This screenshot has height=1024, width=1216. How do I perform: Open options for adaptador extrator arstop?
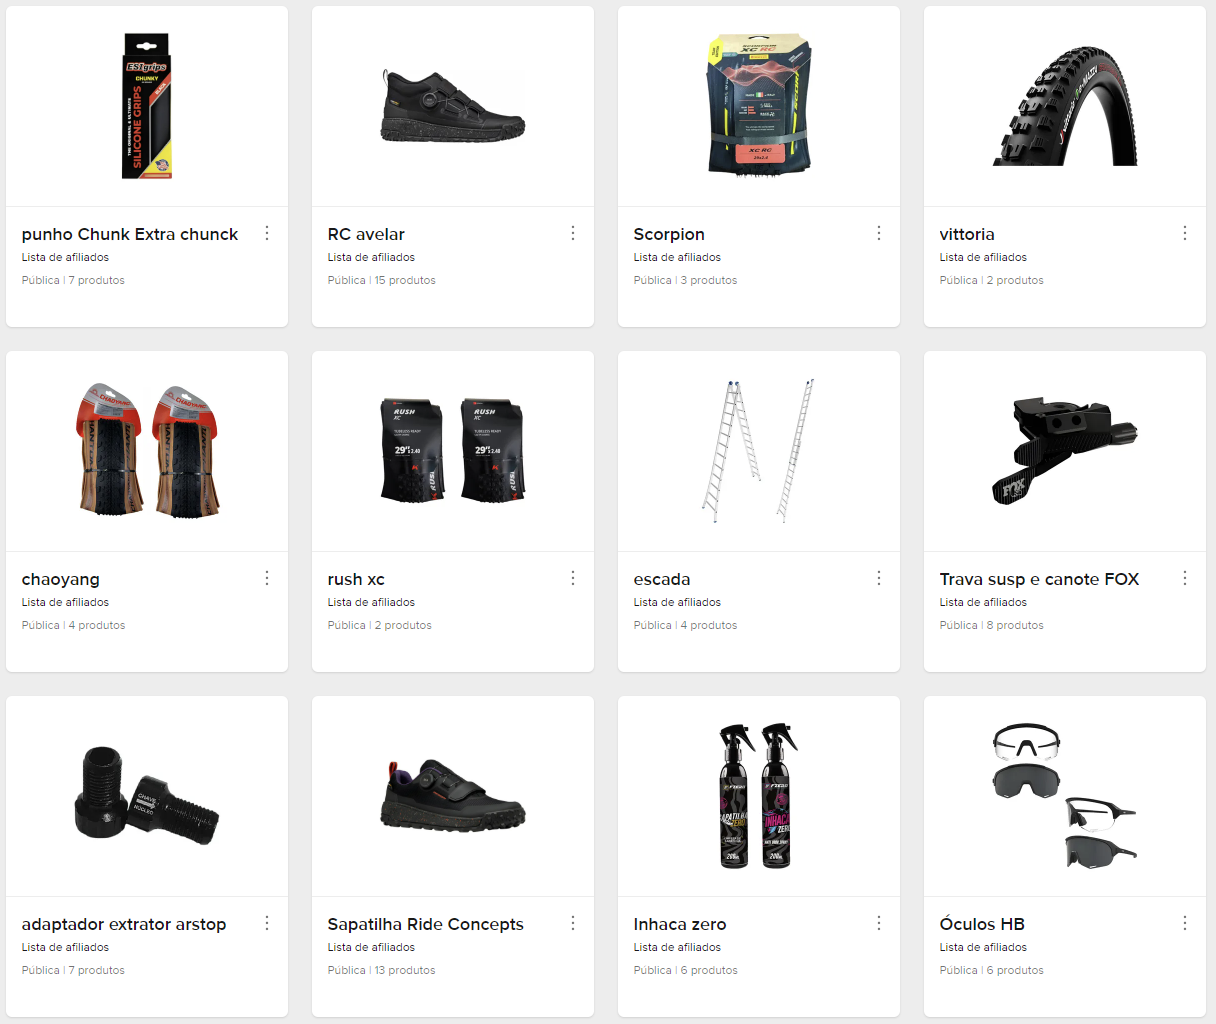(267, 923)
